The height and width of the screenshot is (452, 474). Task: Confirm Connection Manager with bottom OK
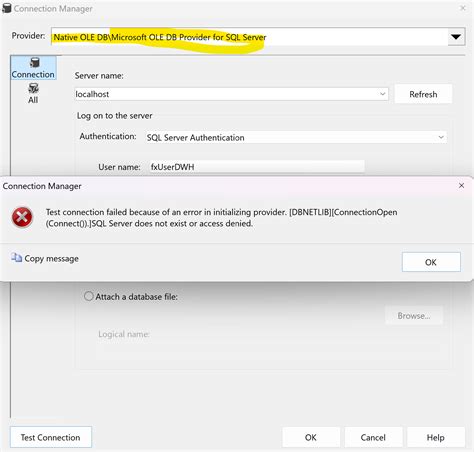(311, 437)
